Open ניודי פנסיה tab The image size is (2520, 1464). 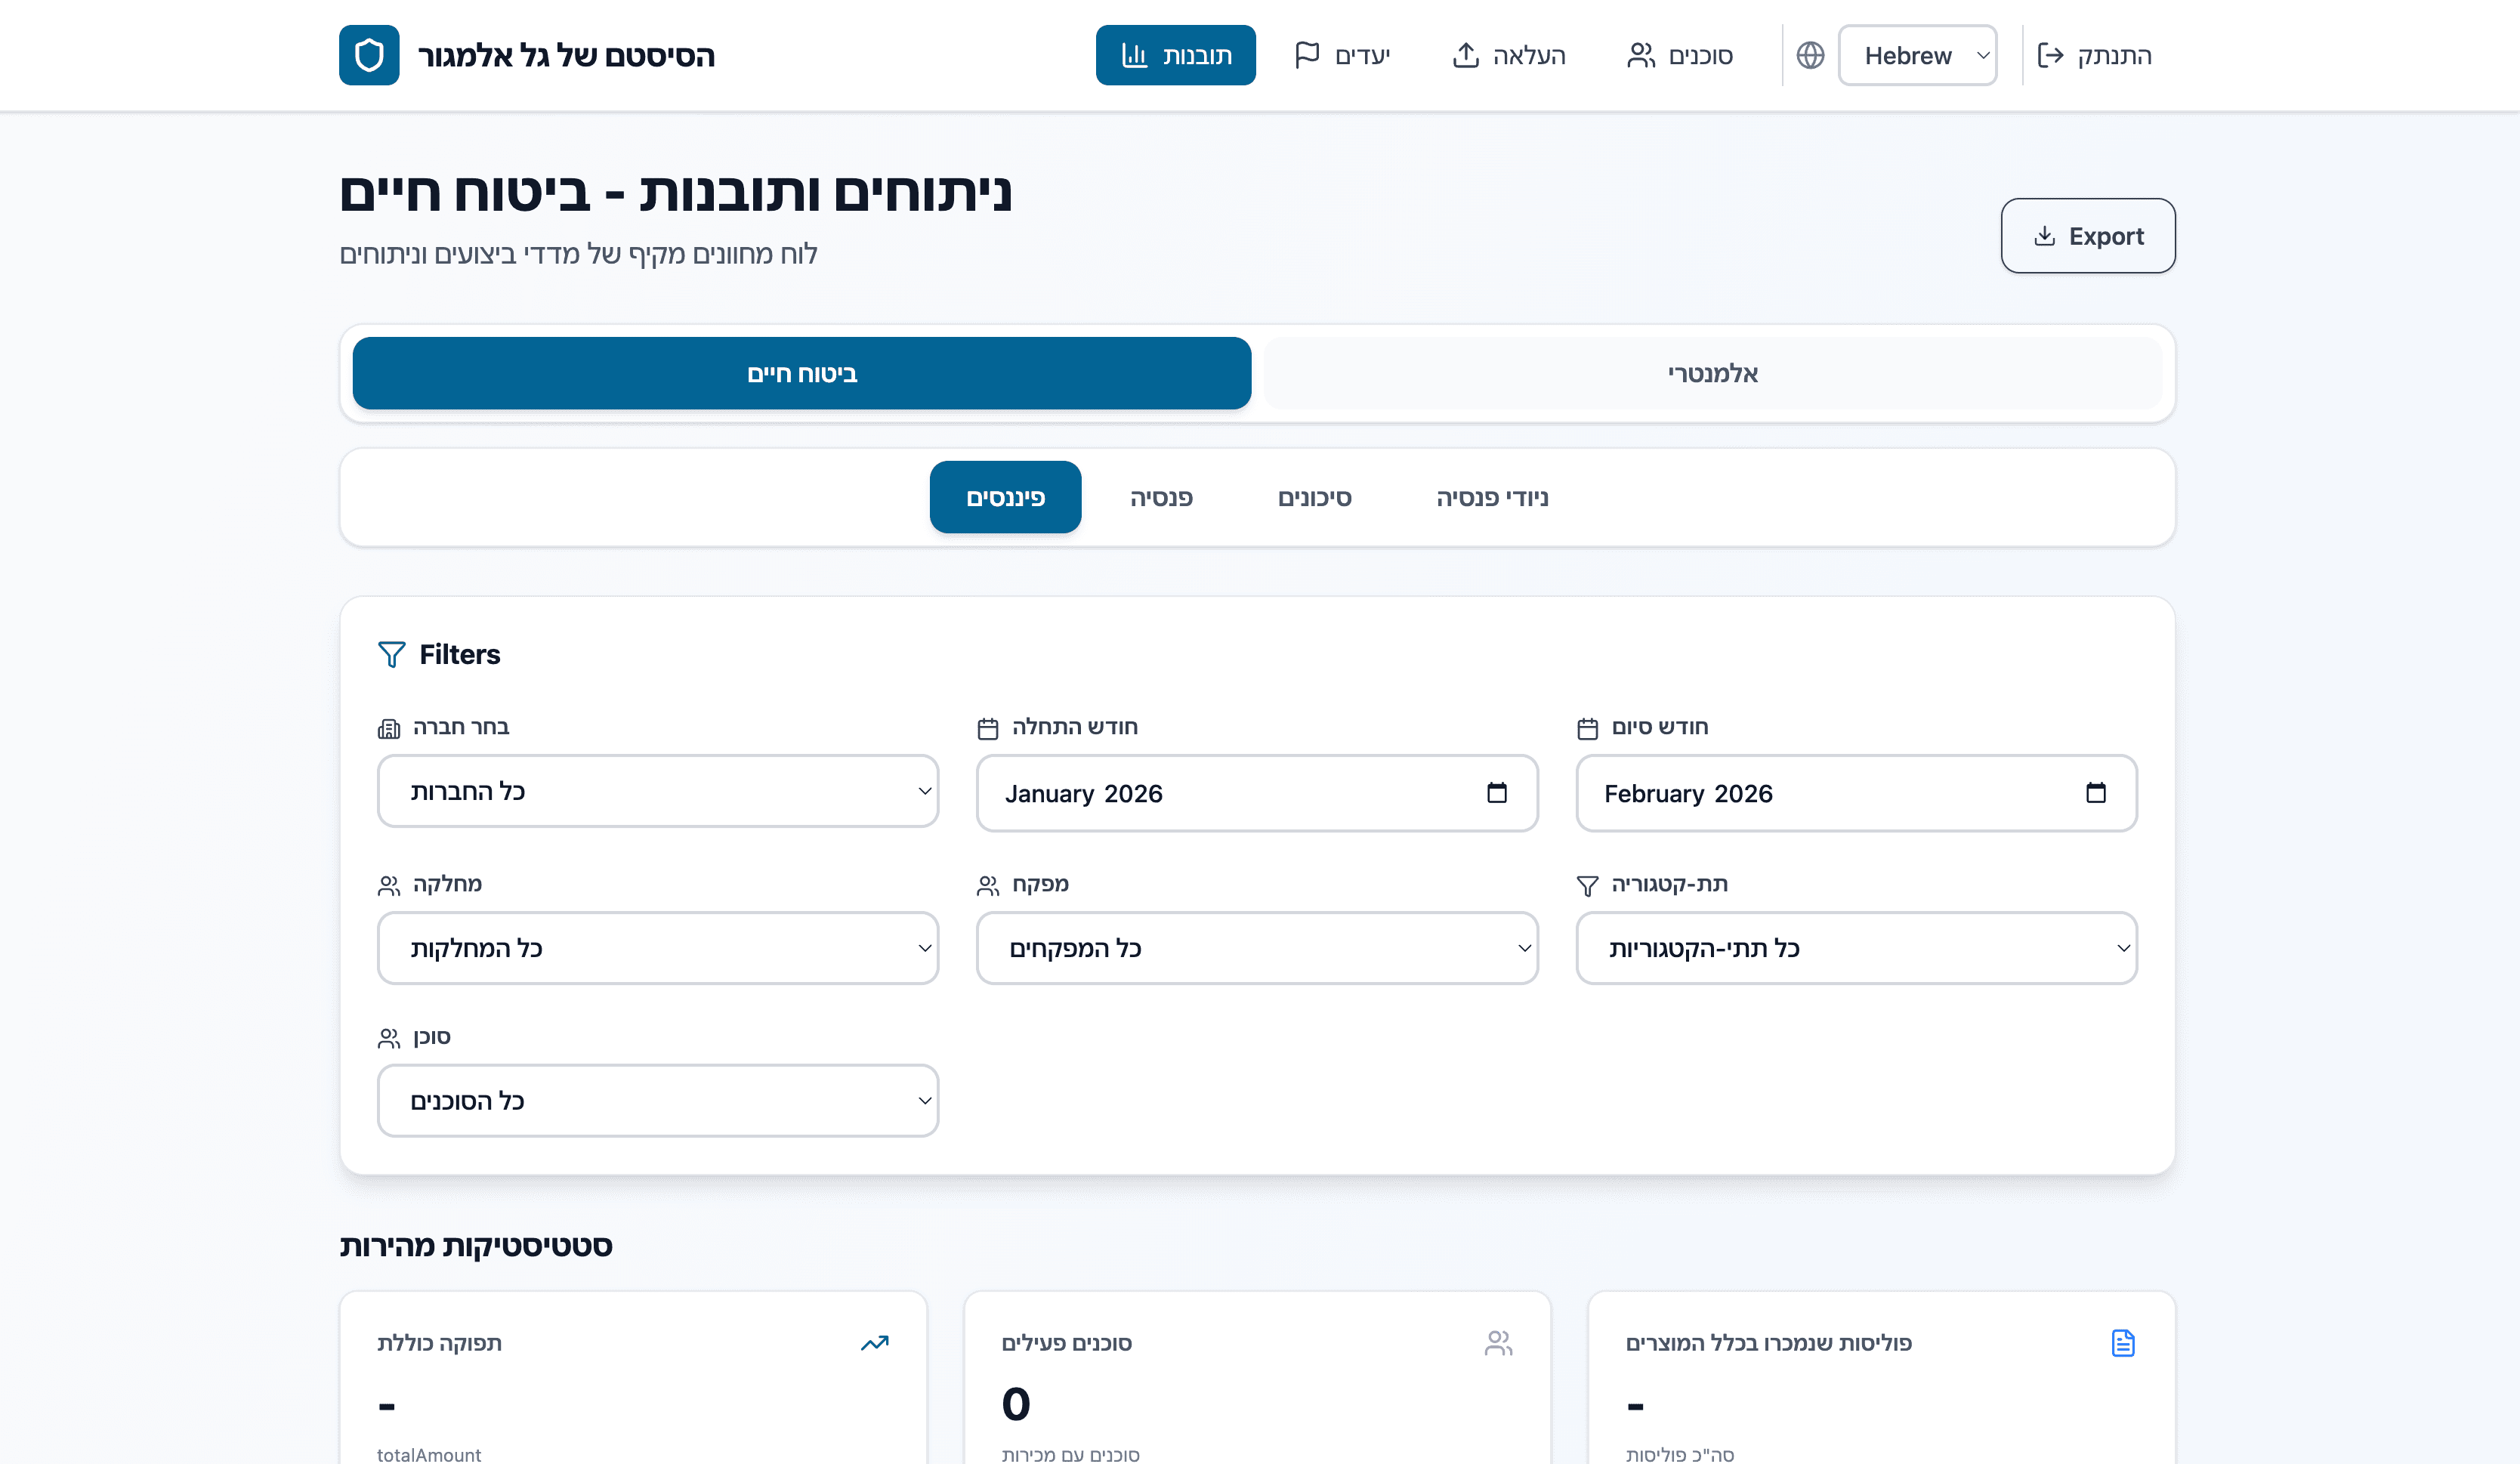coord(1492,497)
